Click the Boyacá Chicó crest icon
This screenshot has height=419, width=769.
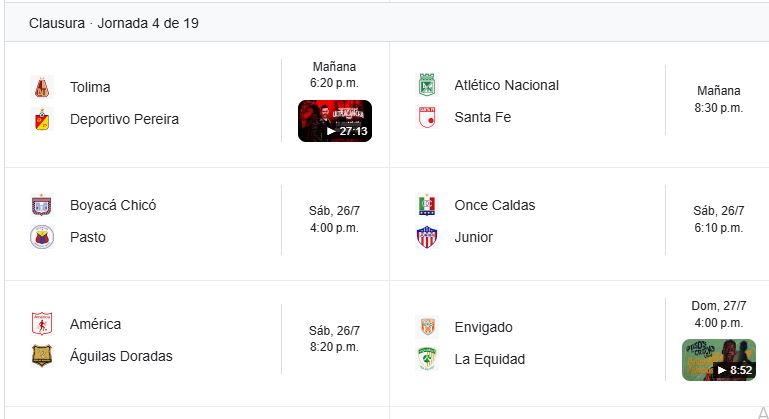point(42,205)
